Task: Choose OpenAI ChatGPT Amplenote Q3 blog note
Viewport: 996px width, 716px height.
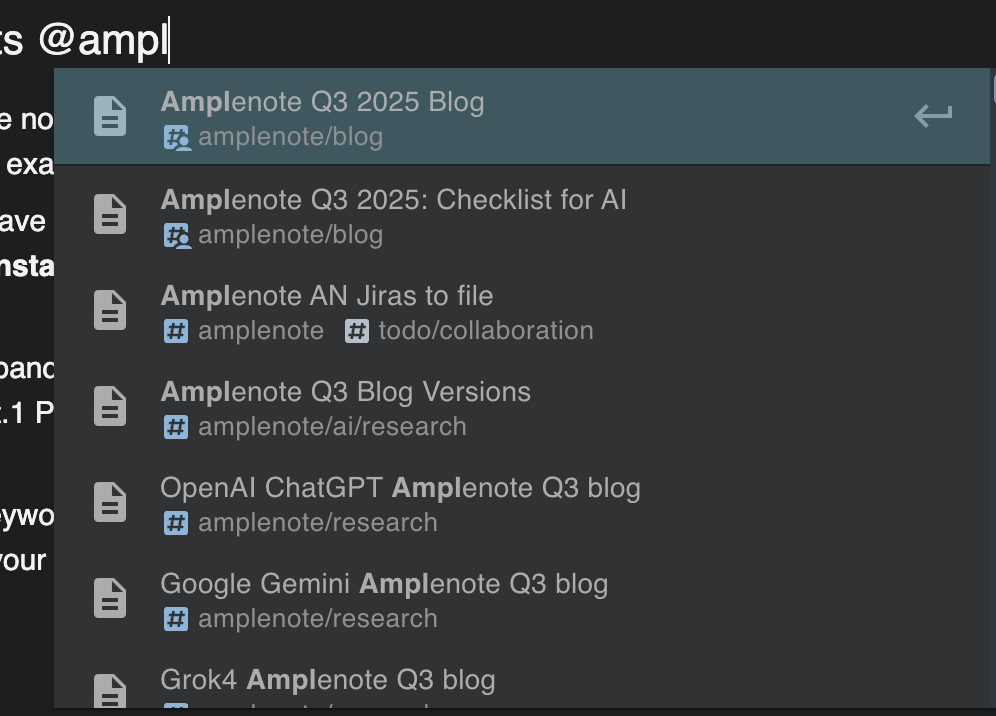Action: [x=400, y=488]
